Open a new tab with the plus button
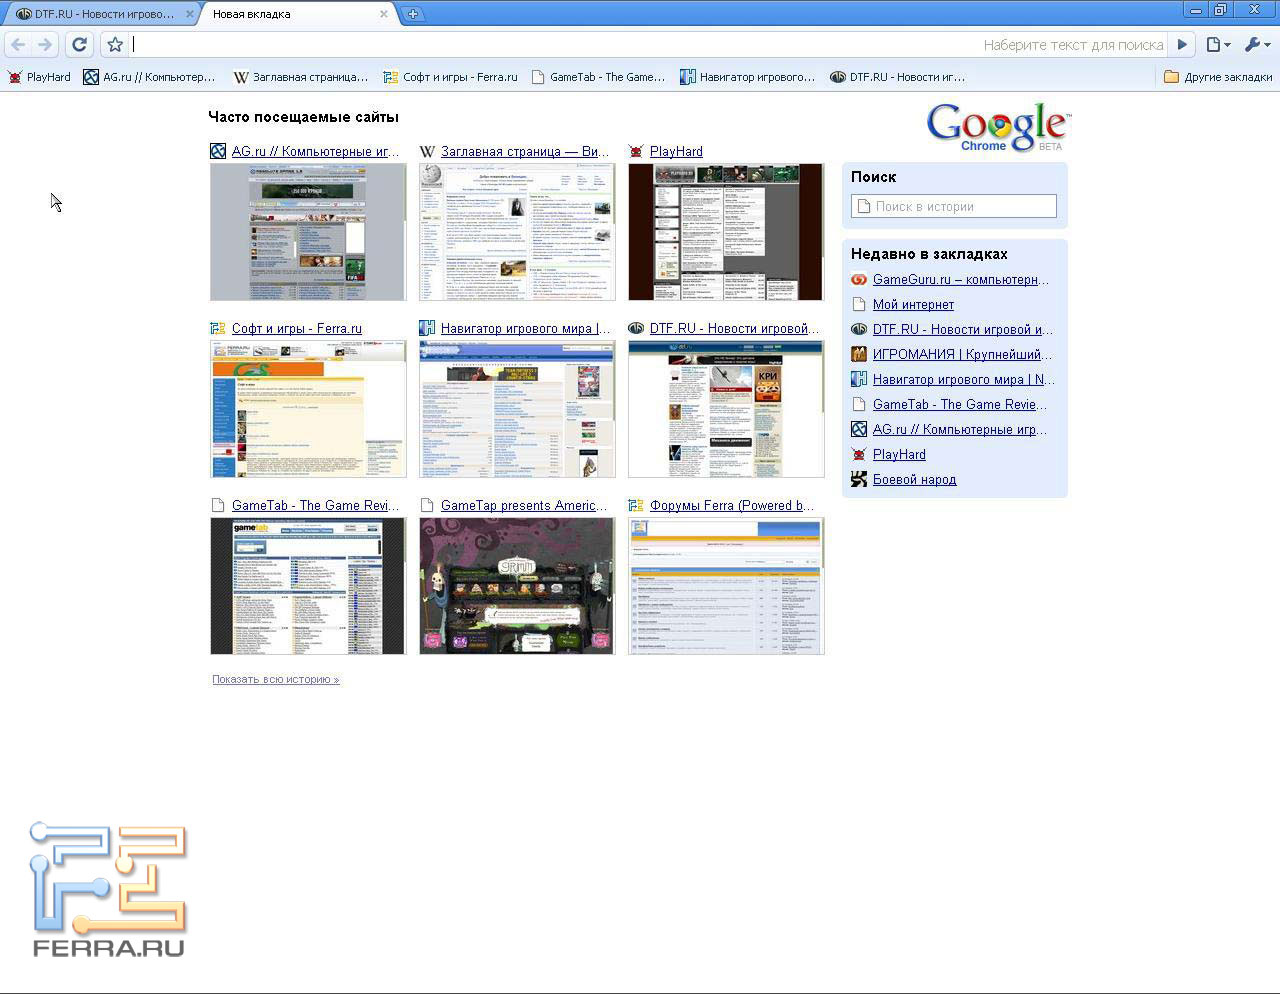 point(413,14)
